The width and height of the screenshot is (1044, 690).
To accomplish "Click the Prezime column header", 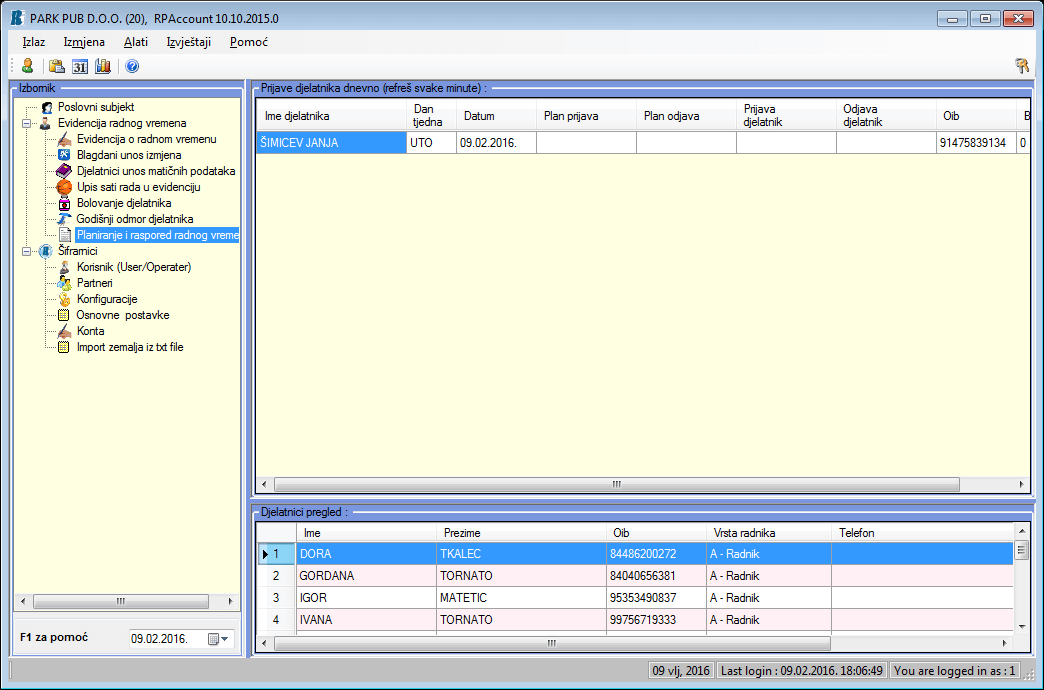I will tap(521, 533).
